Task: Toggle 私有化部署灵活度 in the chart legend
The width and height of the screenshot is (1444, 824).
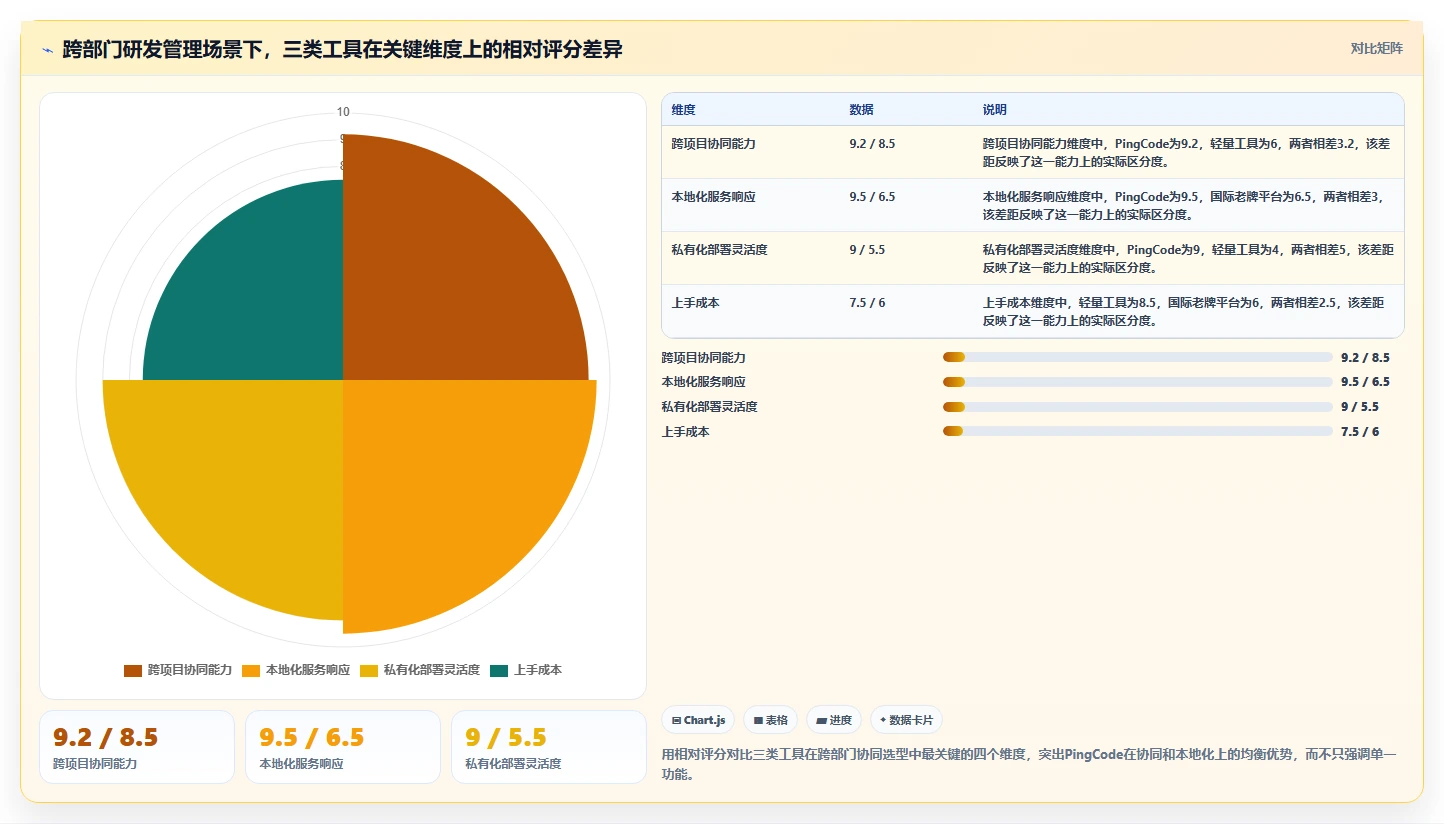Action: (x=420, y=670)
